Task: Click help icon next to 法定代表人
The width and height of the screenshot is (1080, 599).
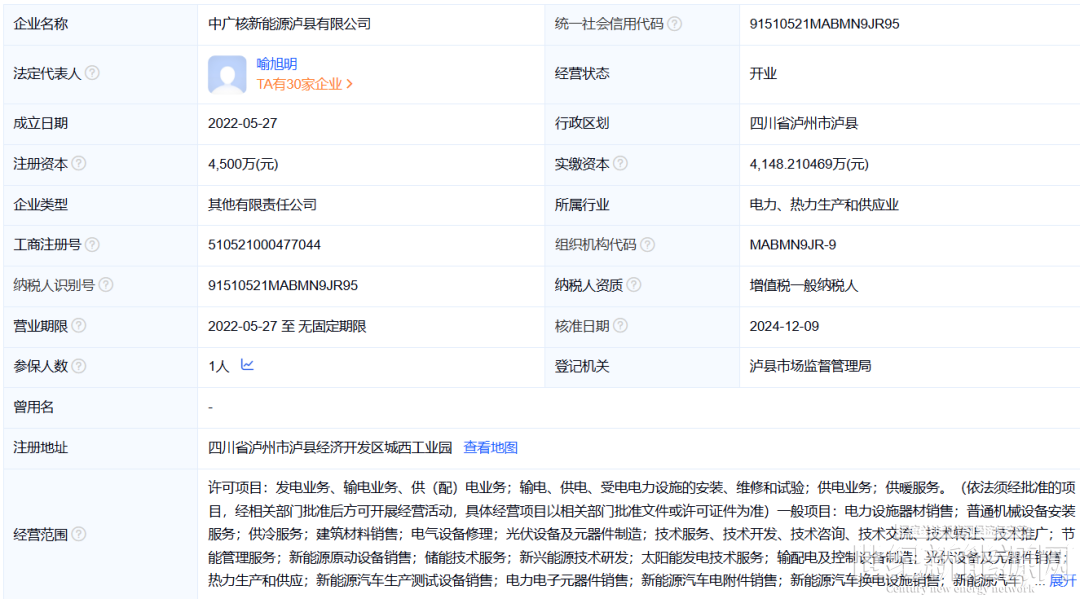Action: pyautogui.click(x=92, y=73)
